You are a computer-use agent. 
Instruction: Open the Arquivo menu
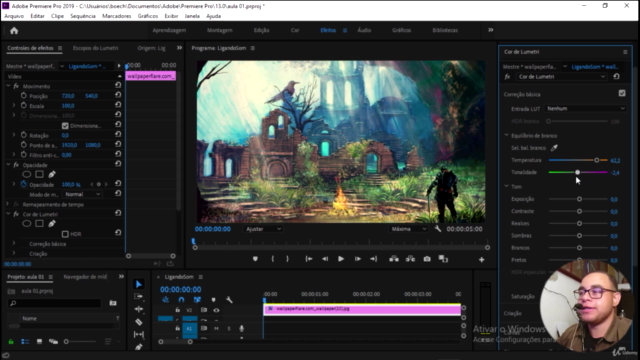(x=14, y=16)
